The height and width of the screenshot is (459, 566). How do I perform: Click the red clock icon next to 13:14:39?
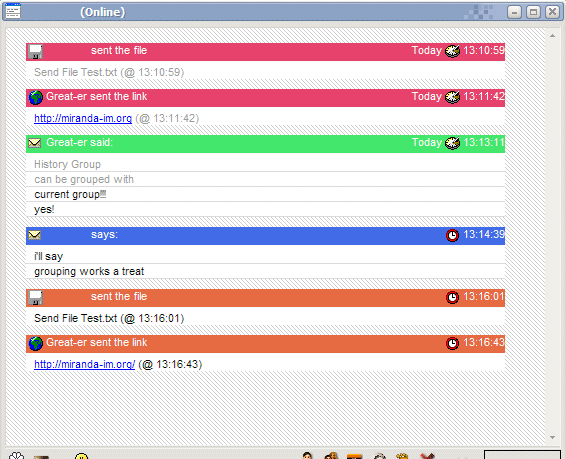coord(452,235)
